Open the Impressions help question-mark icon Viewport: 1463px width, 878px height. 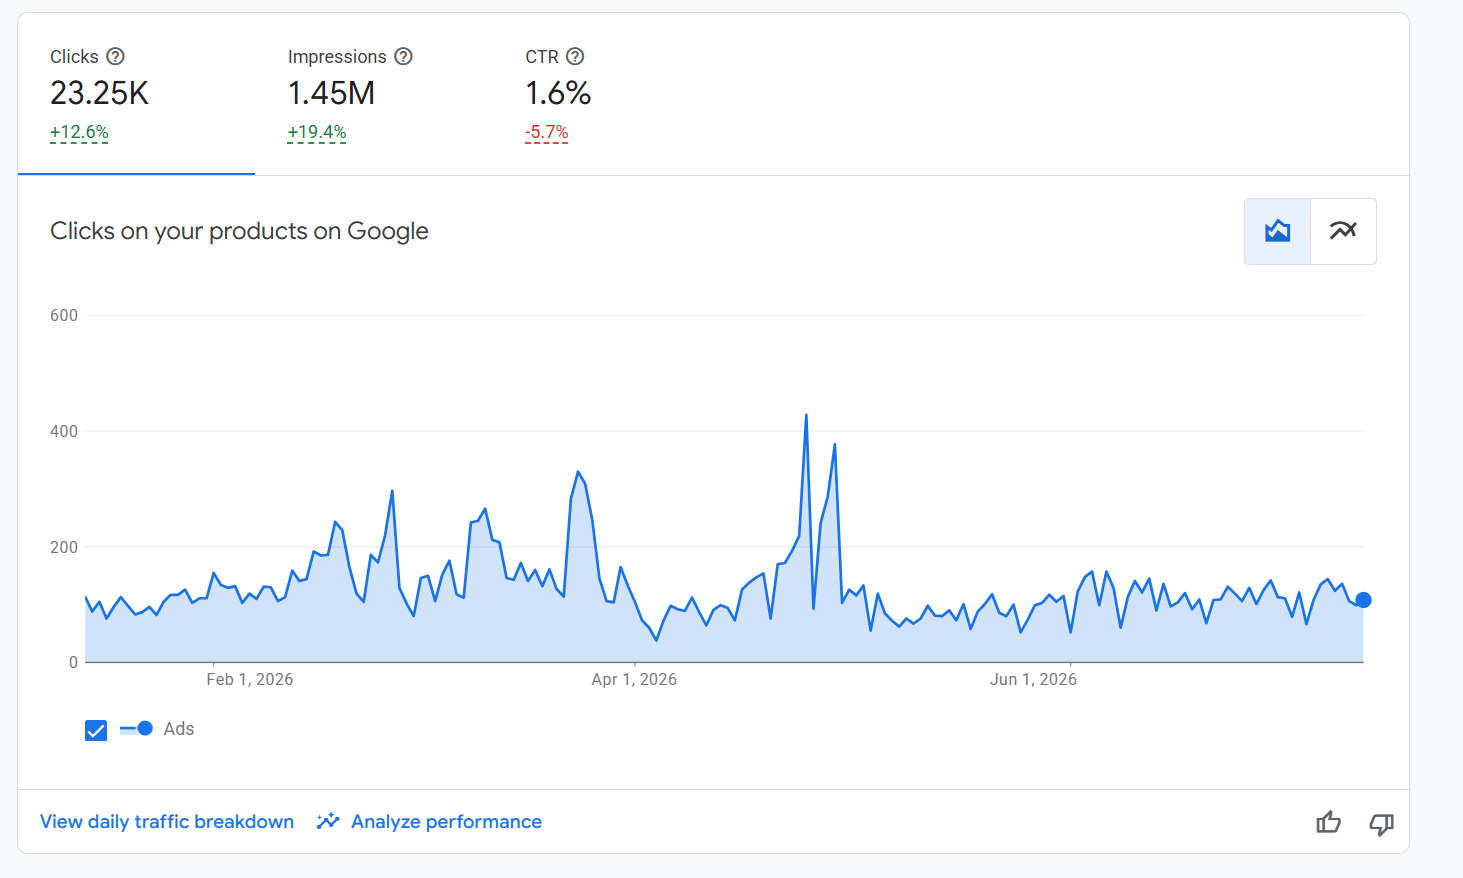[x=403, y=56]
